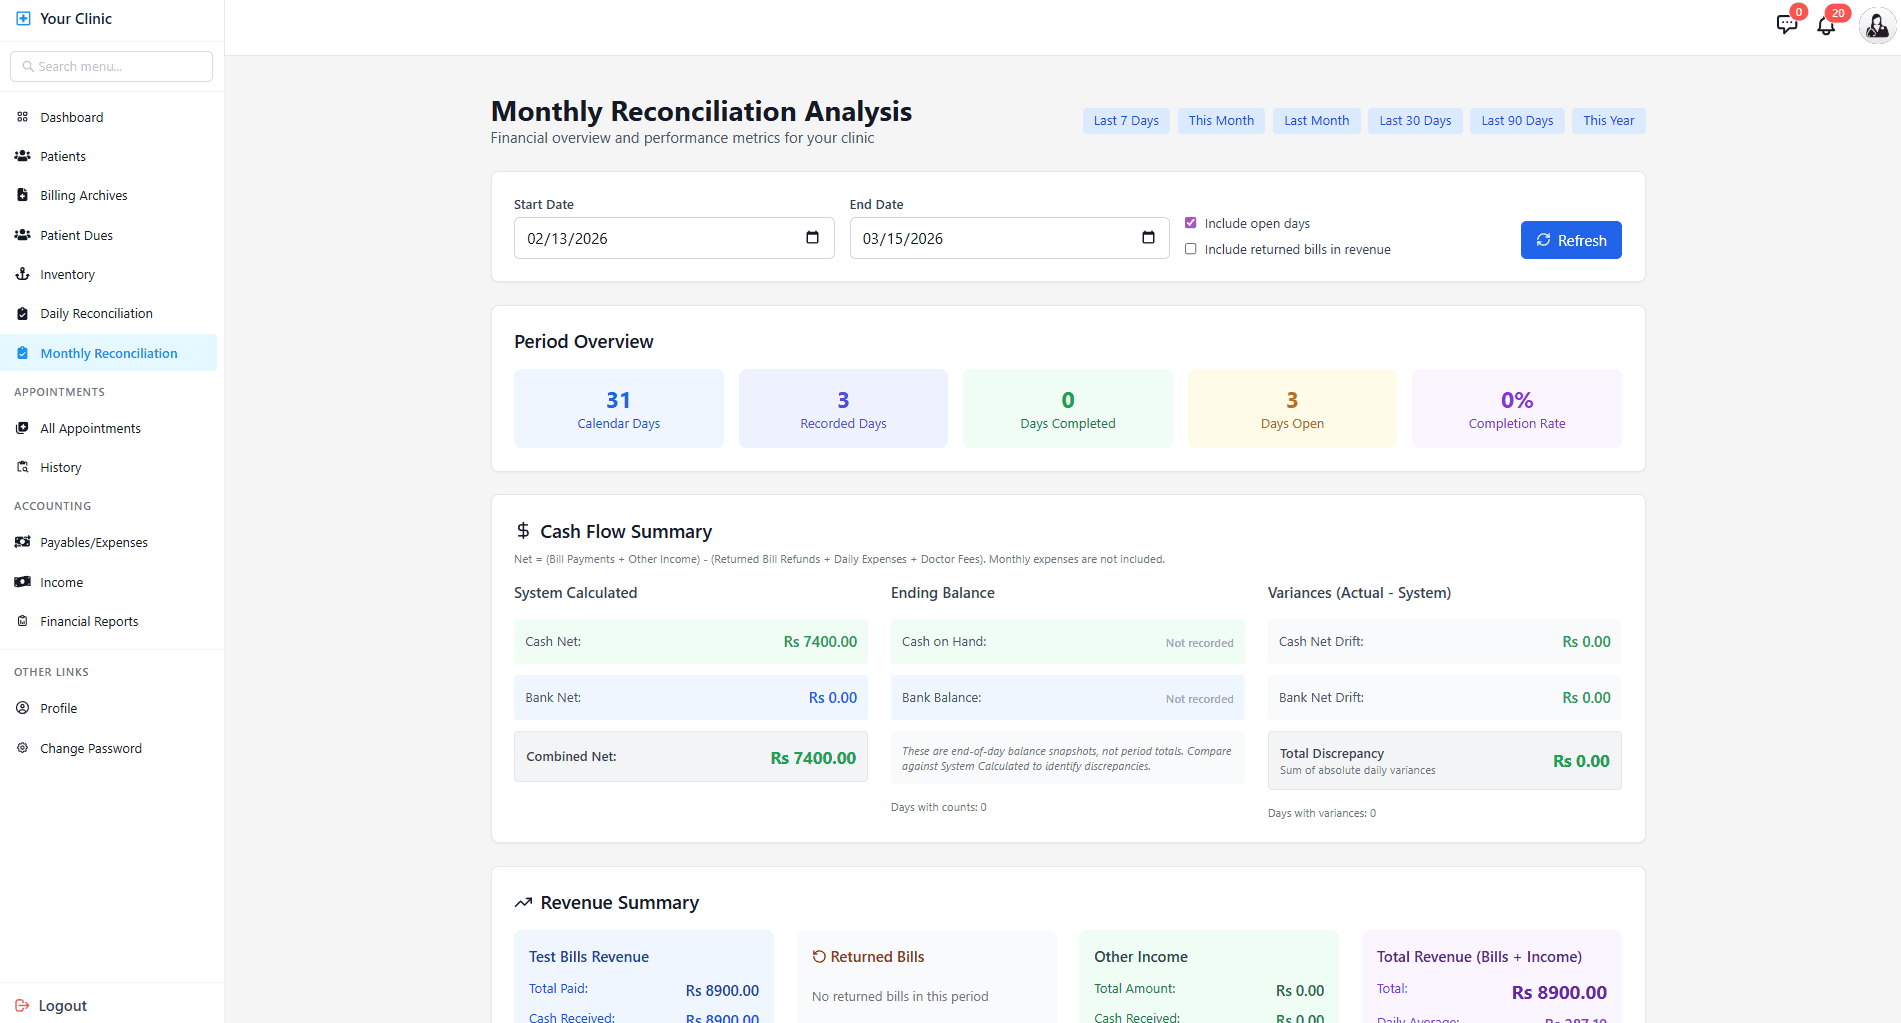Enable Include returned bills in revenue

[x=1191, y=248]
